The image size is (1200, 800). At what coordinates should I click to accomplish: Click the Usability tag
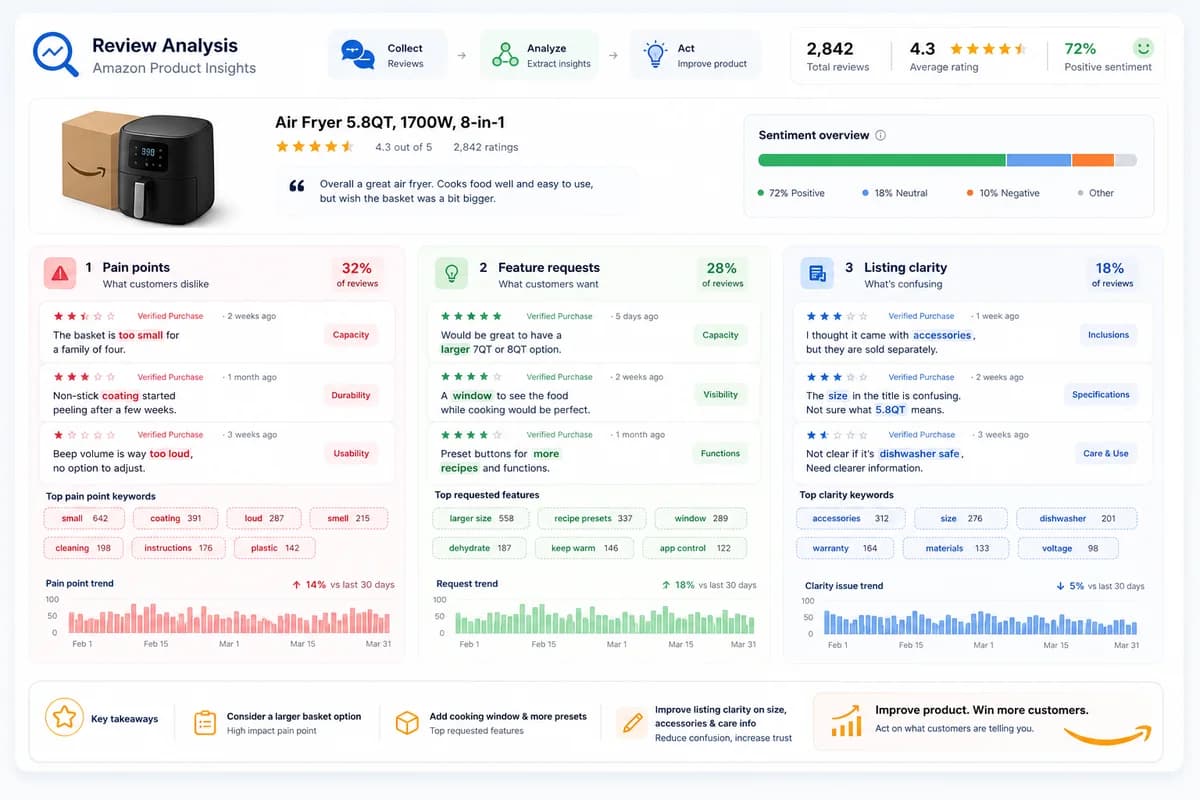351,453
